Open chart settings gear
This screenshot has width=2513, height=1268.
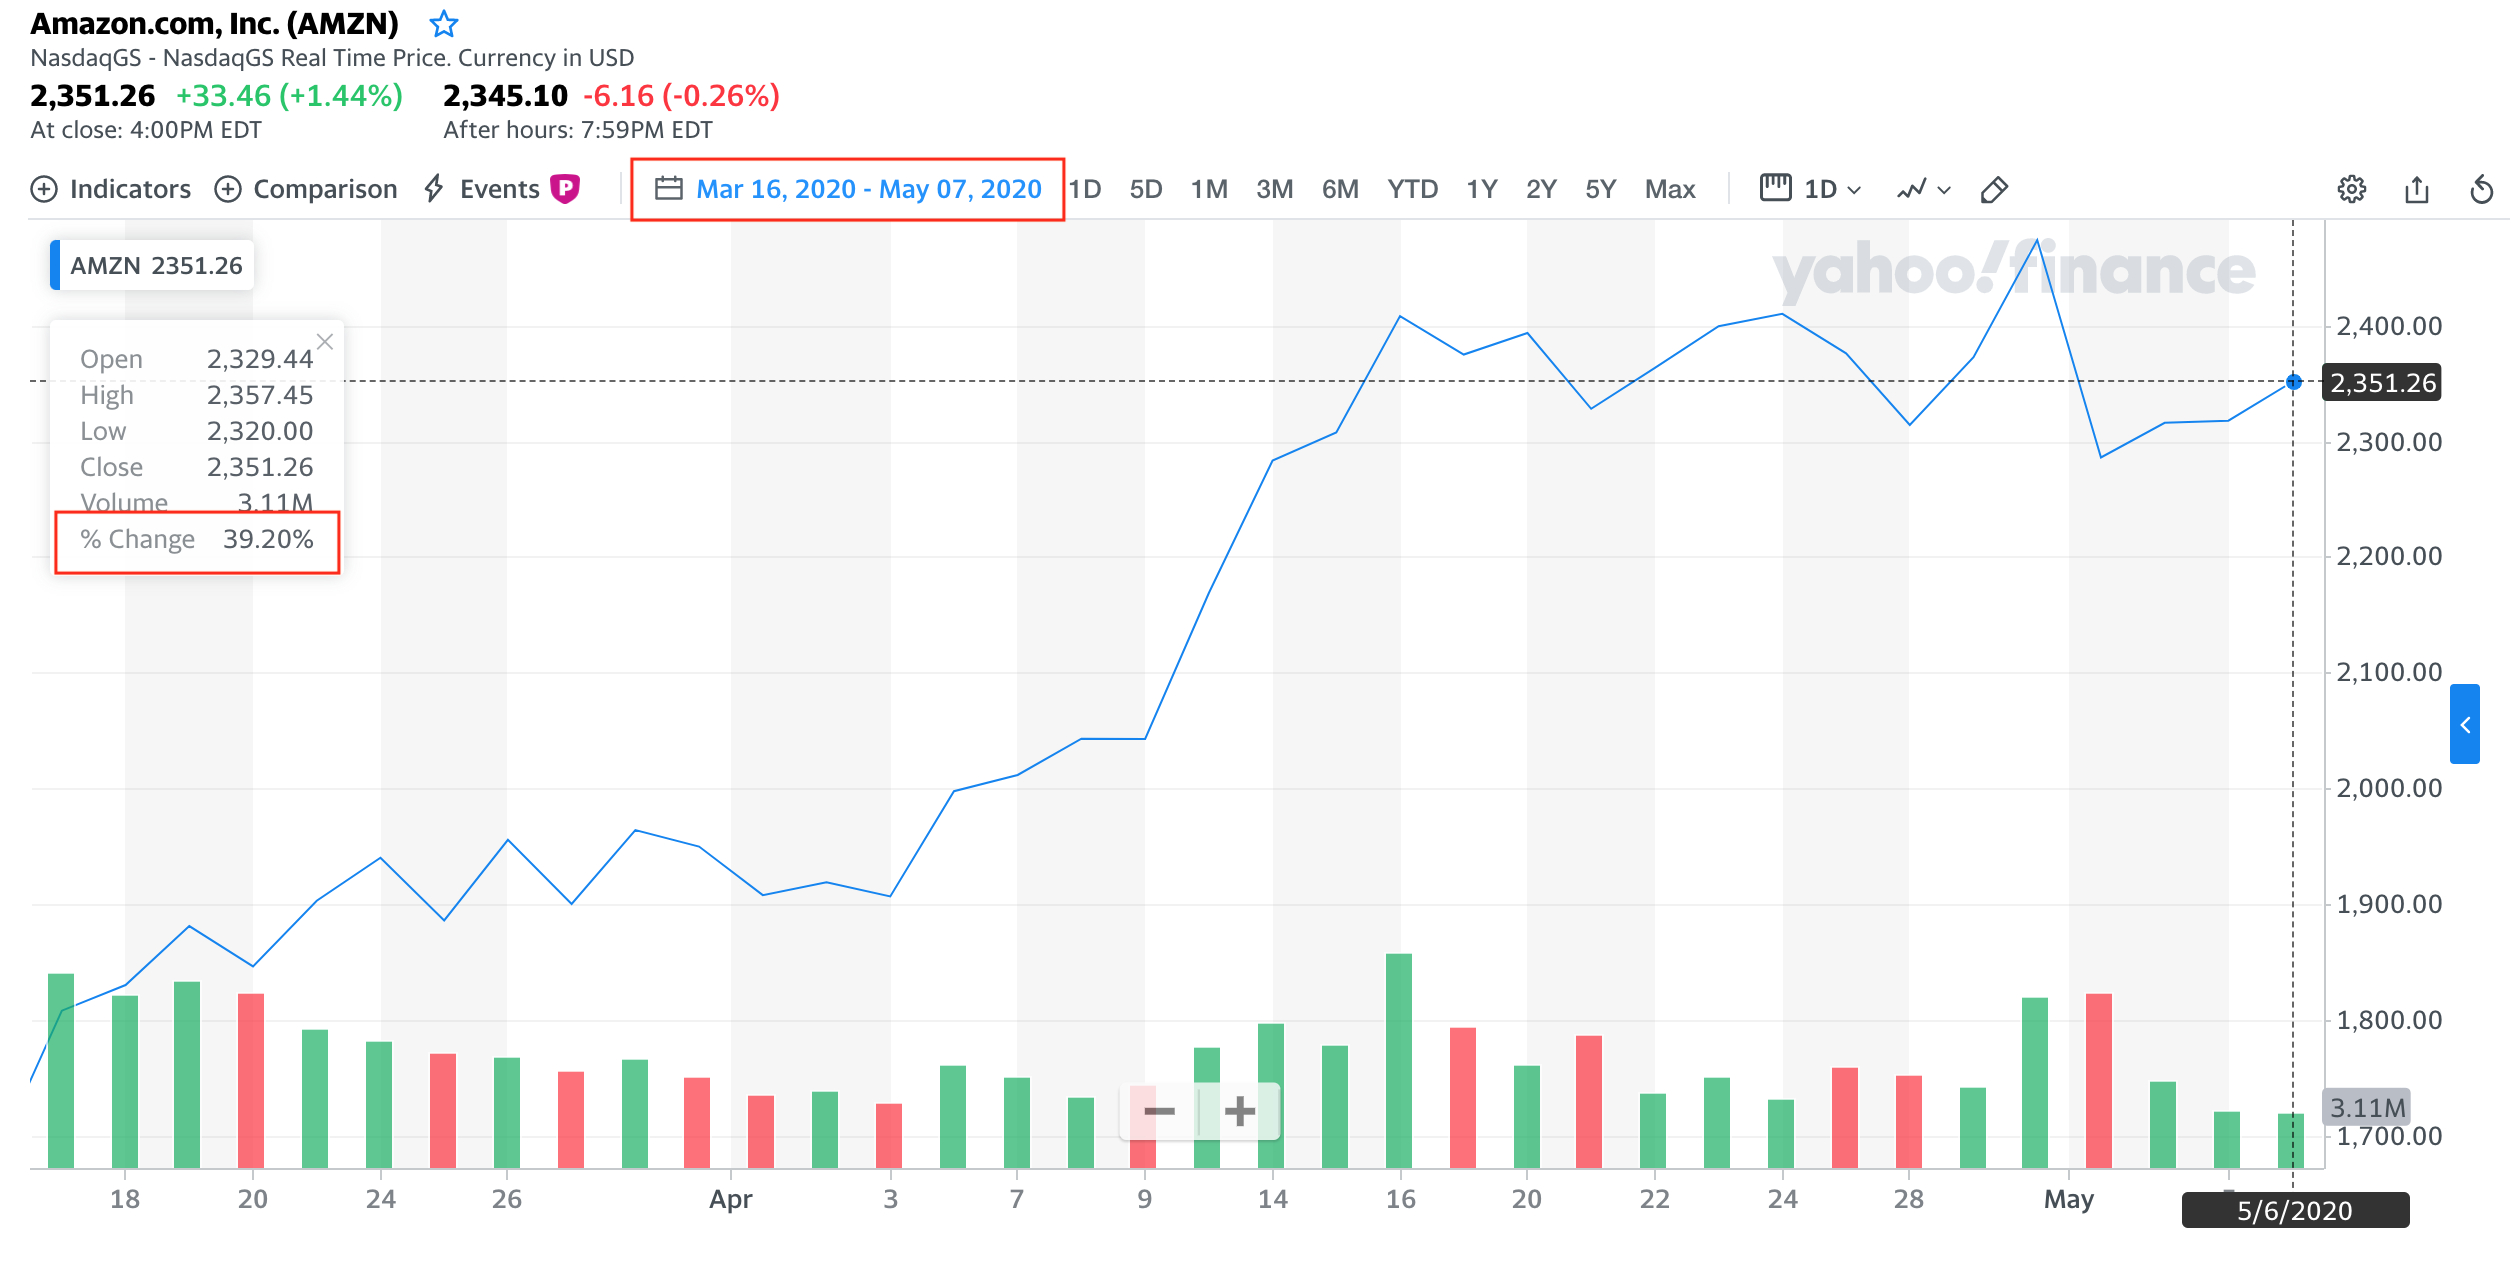2352,189
